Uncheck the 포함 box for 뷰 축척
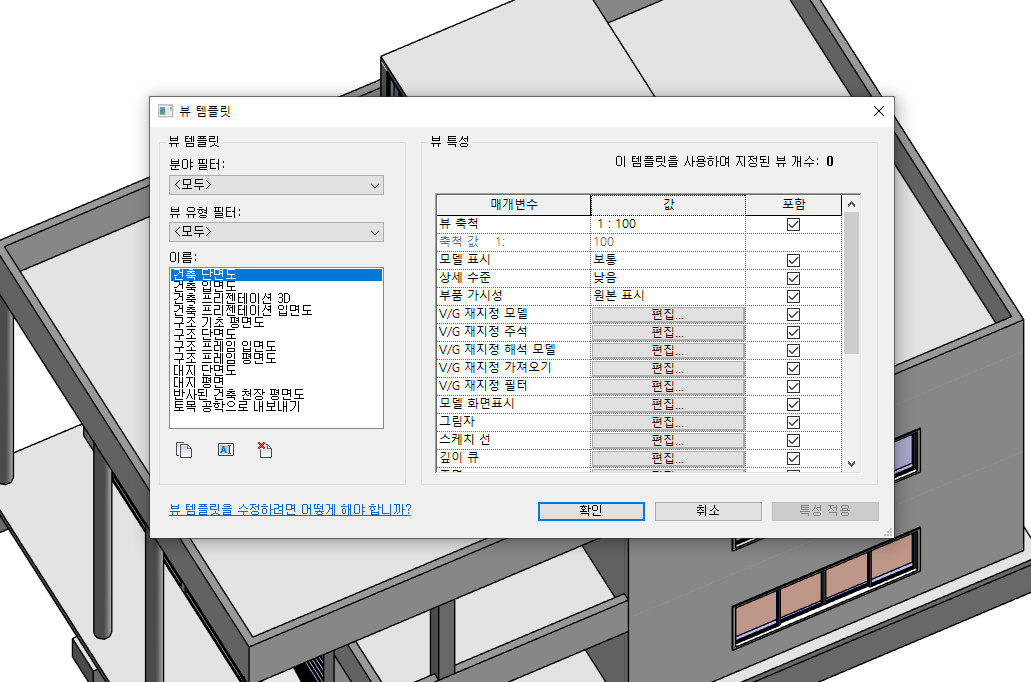This screenshot has width=1031, height=682. [794, 224]
